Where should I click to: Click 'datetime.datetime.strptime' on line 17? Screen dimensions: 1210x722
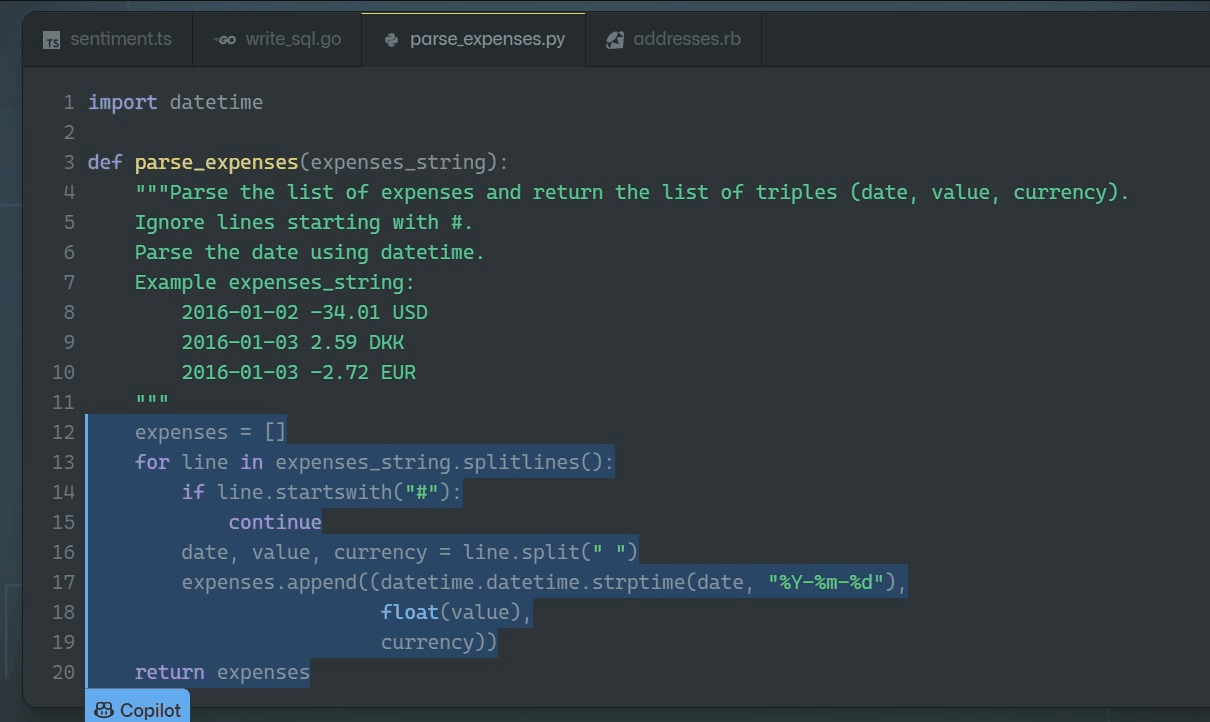533,582
